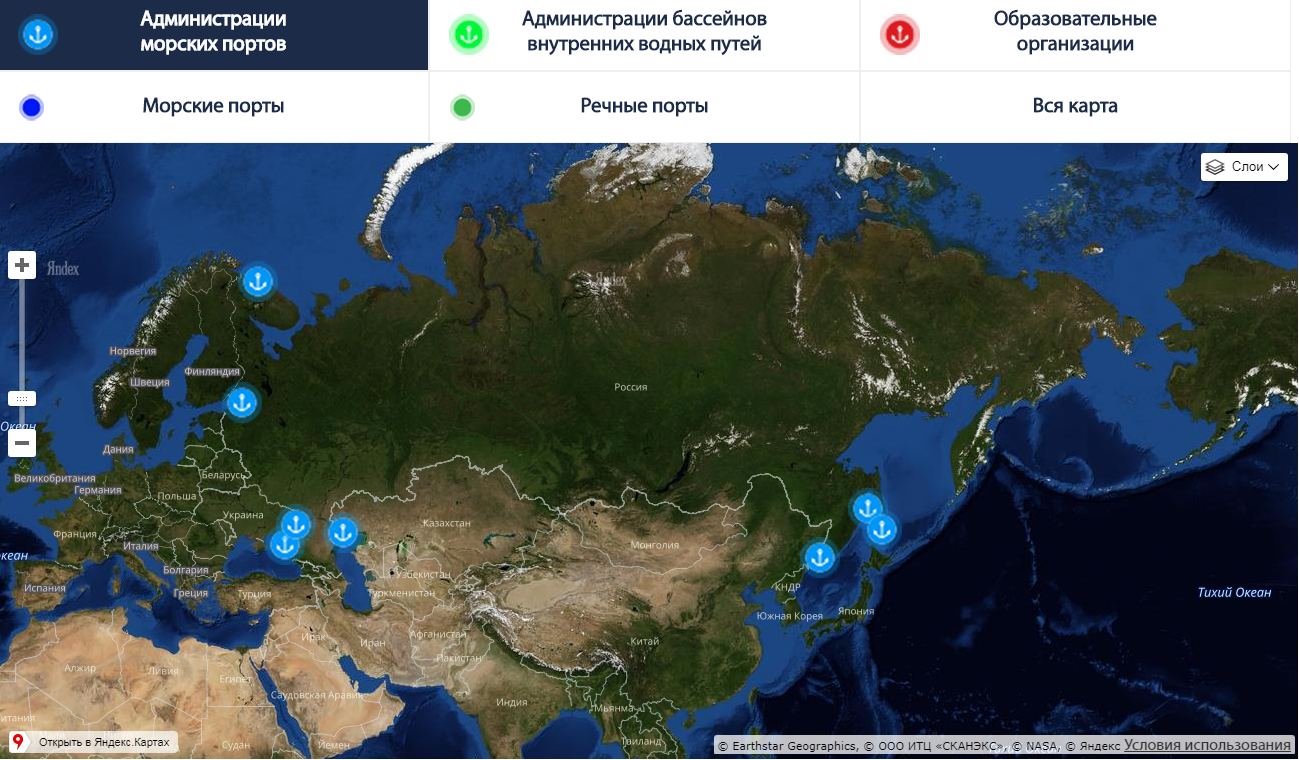Select Вся карта tab

[x=1075, y=106]
